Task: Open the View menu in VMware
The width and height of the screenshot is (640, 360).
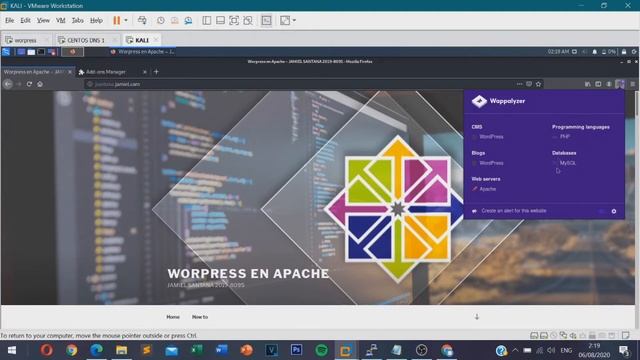Action: pos(43,20)
